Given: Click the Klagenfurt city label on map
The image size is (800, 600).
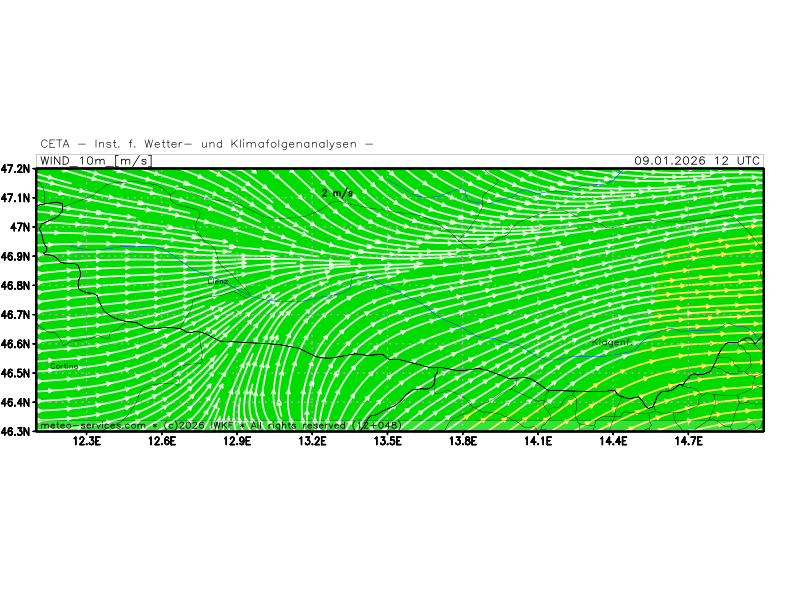Looking at the screenshot, I should 611,342.
